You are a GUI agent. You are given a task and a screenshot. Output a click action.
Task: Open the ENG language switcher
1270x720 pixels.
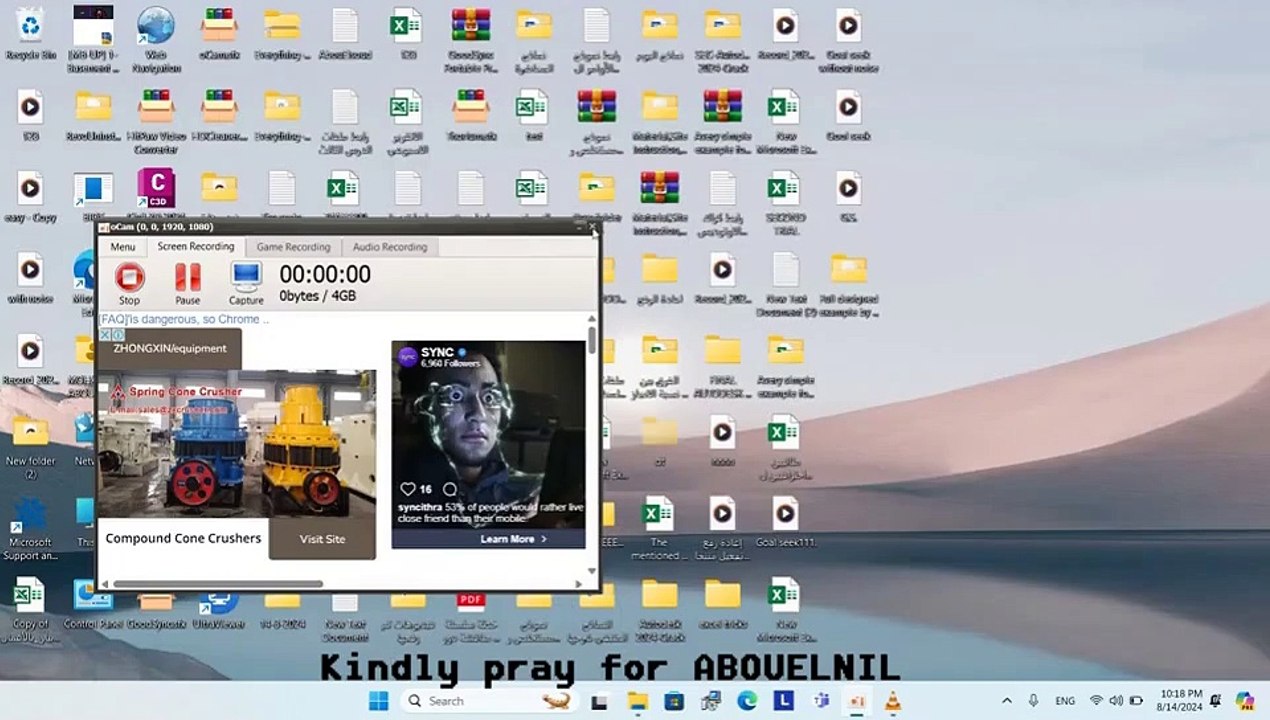[x=1065, y=701]
